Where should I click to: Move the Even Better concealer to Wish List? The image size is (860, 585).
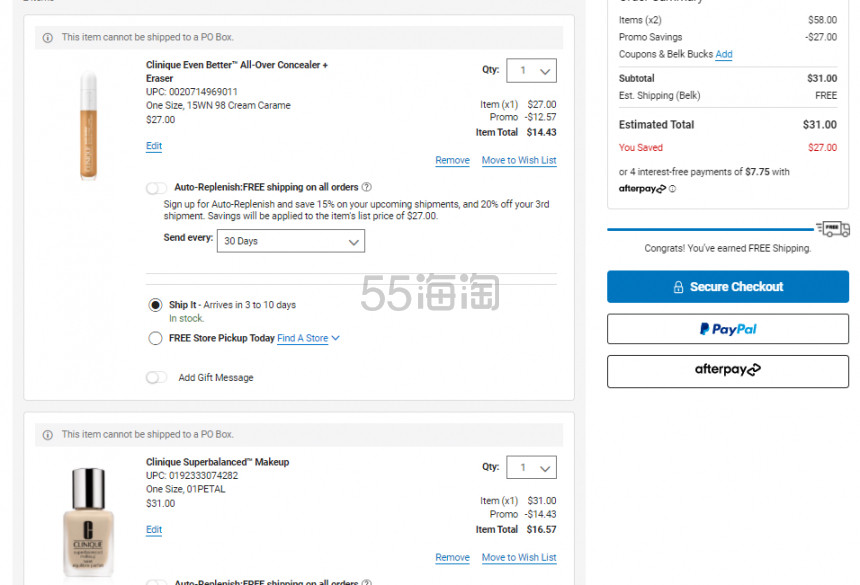pyautogui.click(x=519, y=160)
